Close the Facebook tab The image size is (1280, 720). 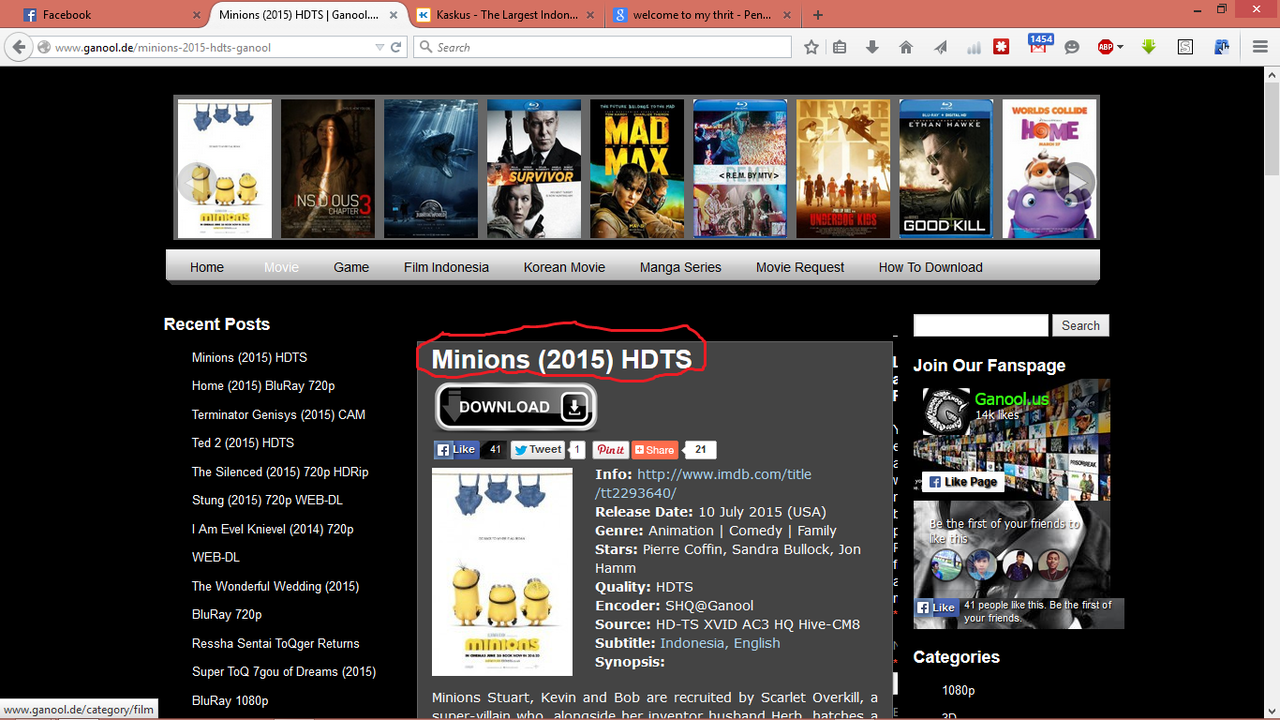tap(195, 15)
